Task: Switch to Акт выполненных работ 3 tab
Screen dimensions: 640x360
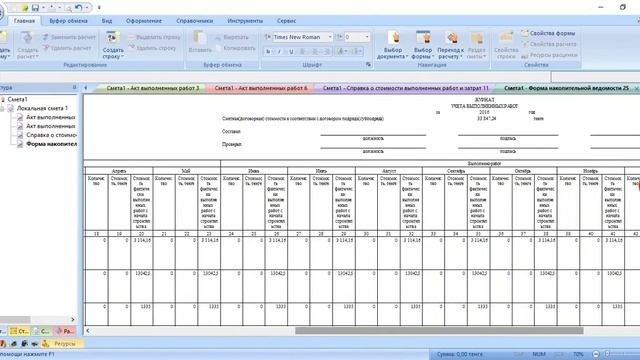Action: click(x=152, y=88)
